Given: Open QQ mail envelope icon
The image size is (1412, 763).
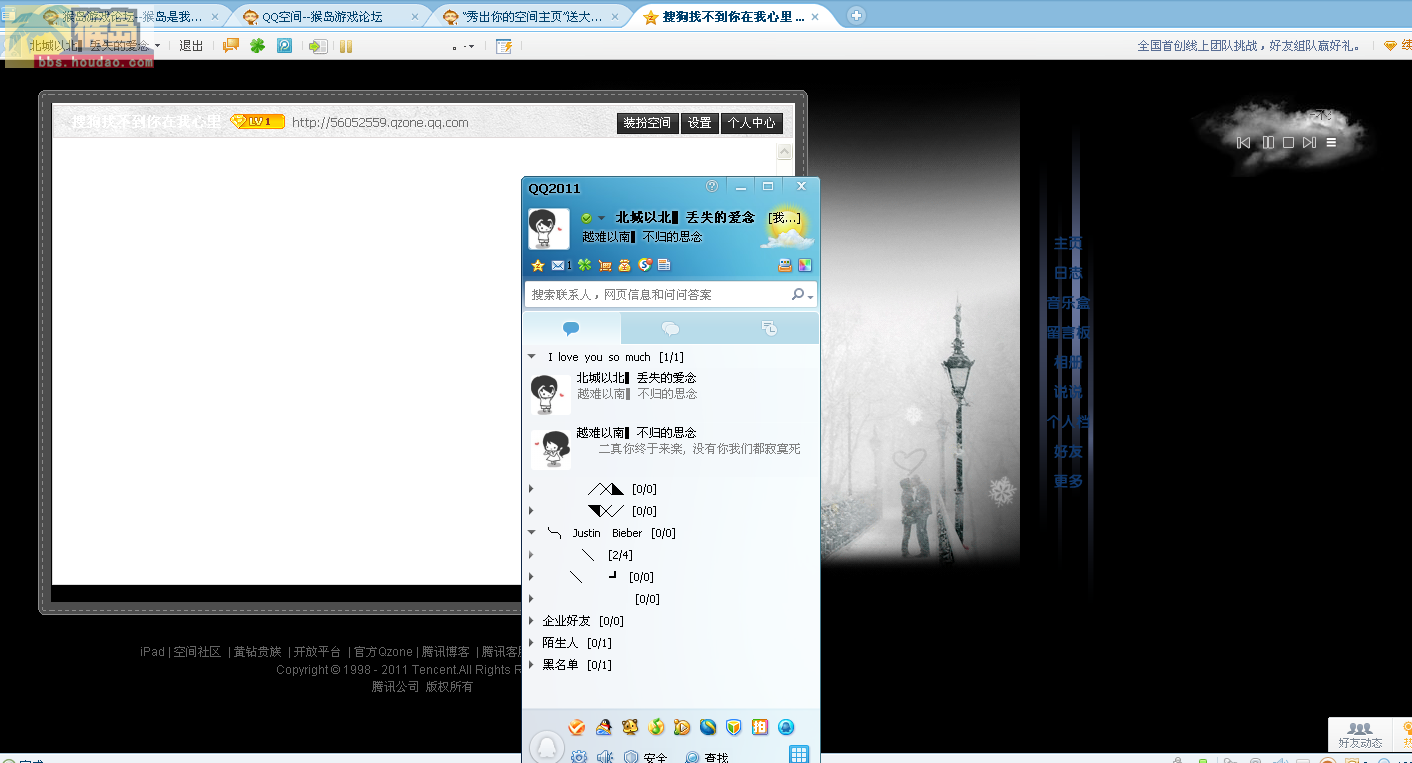Looking at the screenshot, I should click(x=558, y=265).
